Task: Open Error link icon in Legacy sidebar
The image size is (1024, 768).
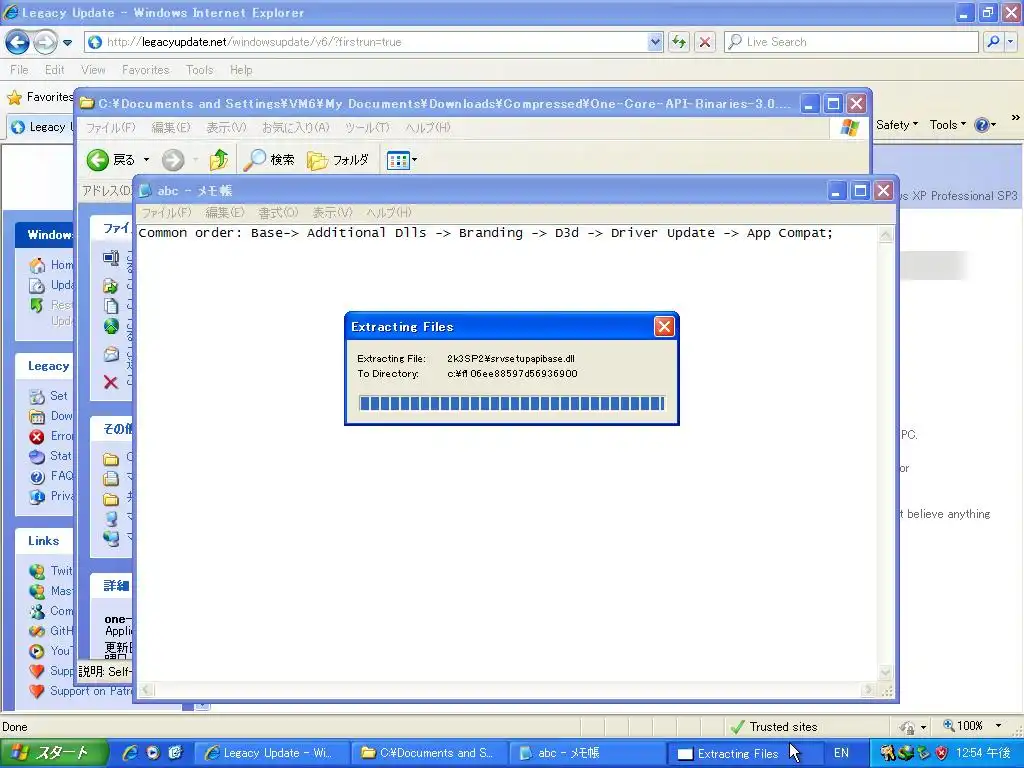Action: pos(37,436)
